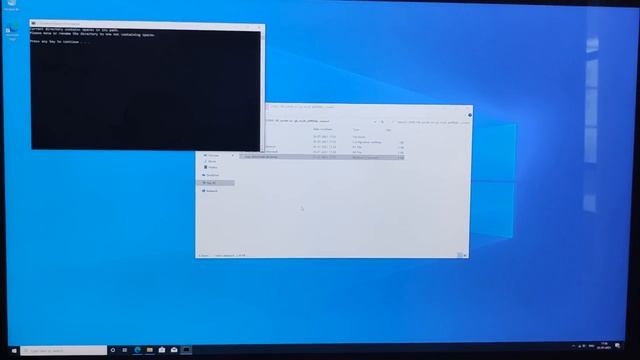Click the File Explorer address bar path
The image size is (640, 360).
298,121
